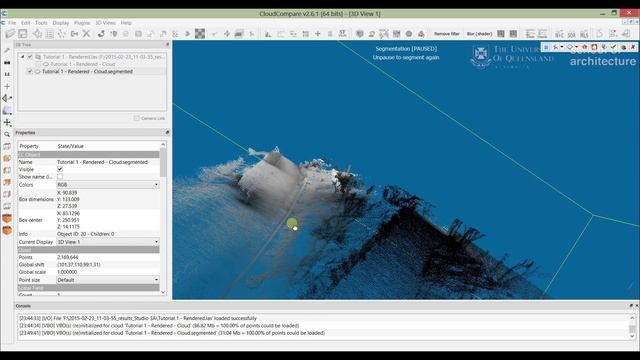Select Tutorial 1 - Rendered - Cloud.segmented tree item
This screenshot has width=640, height=360.
pos(87,71)
